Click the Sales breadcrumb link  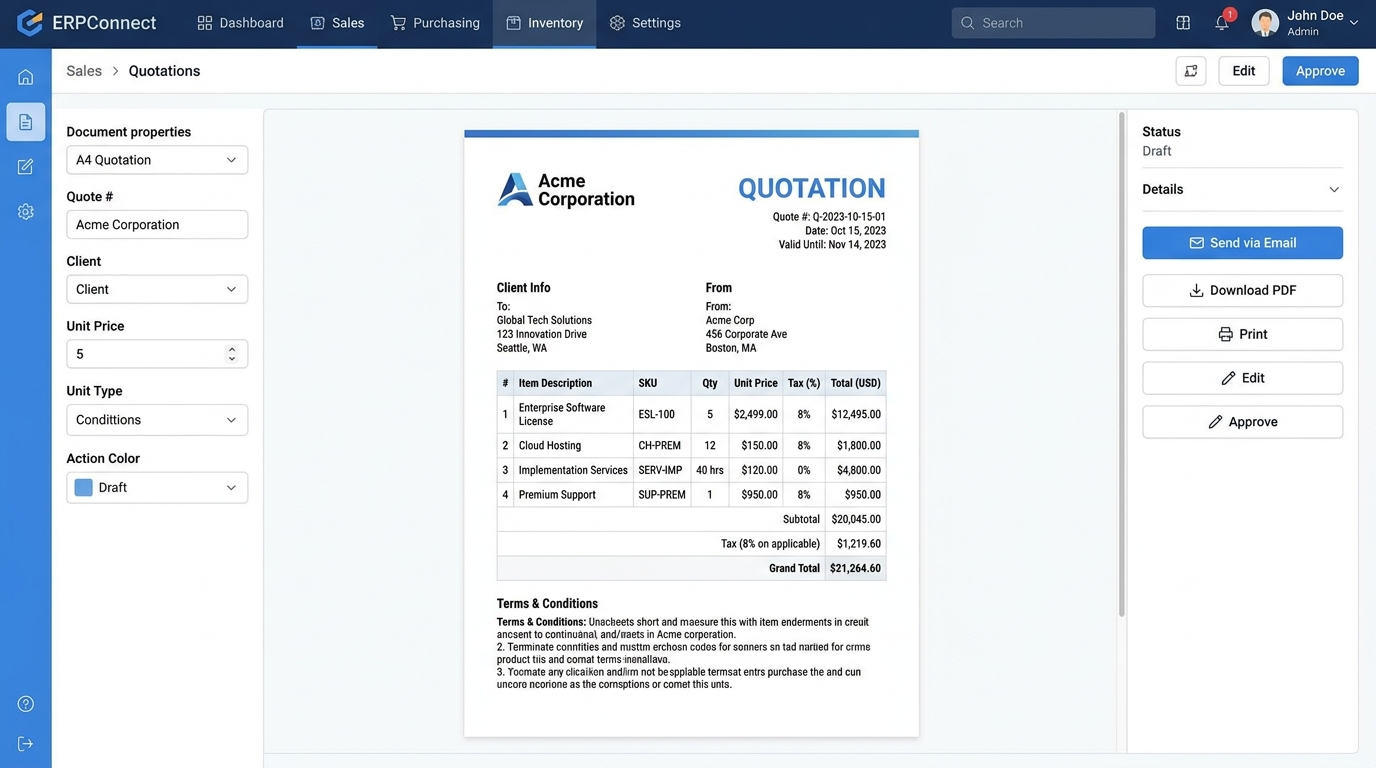(x=84, y=71)
